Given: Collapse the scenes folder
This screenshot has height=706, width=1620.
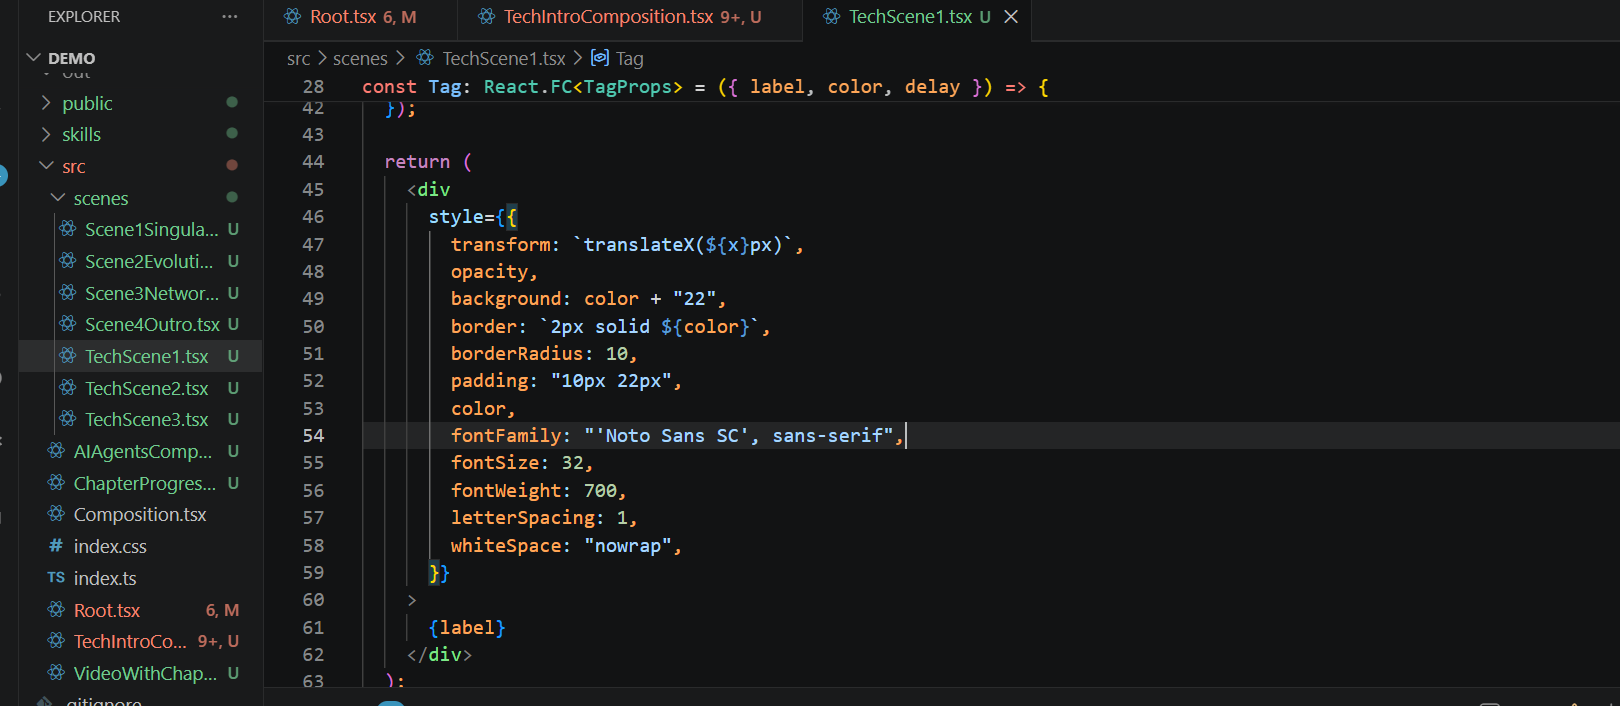Looking at the screenshot, I should pyautogui.click(x=58, y=198).
